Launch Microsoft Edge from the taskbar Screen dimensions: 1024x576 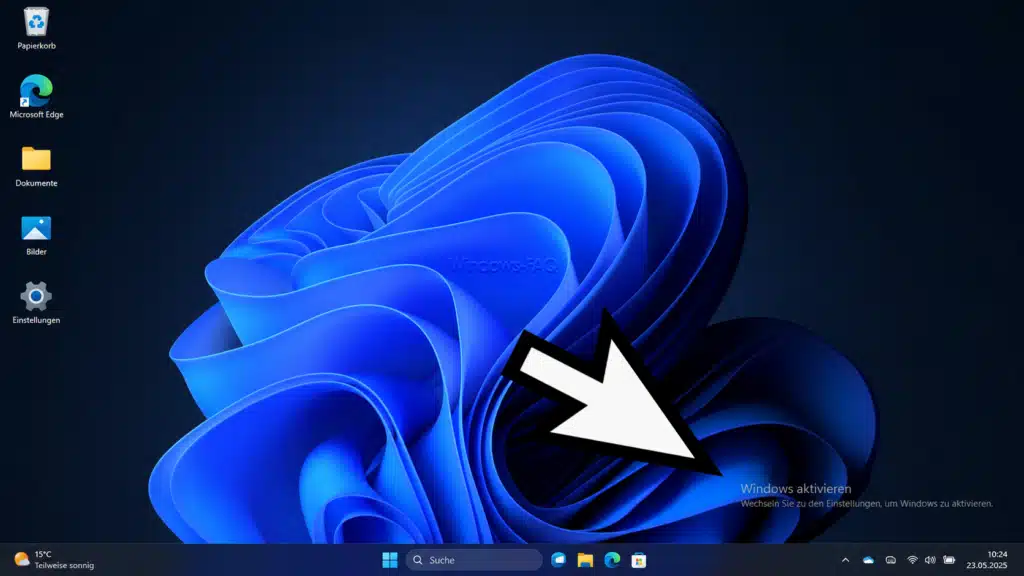612,560
